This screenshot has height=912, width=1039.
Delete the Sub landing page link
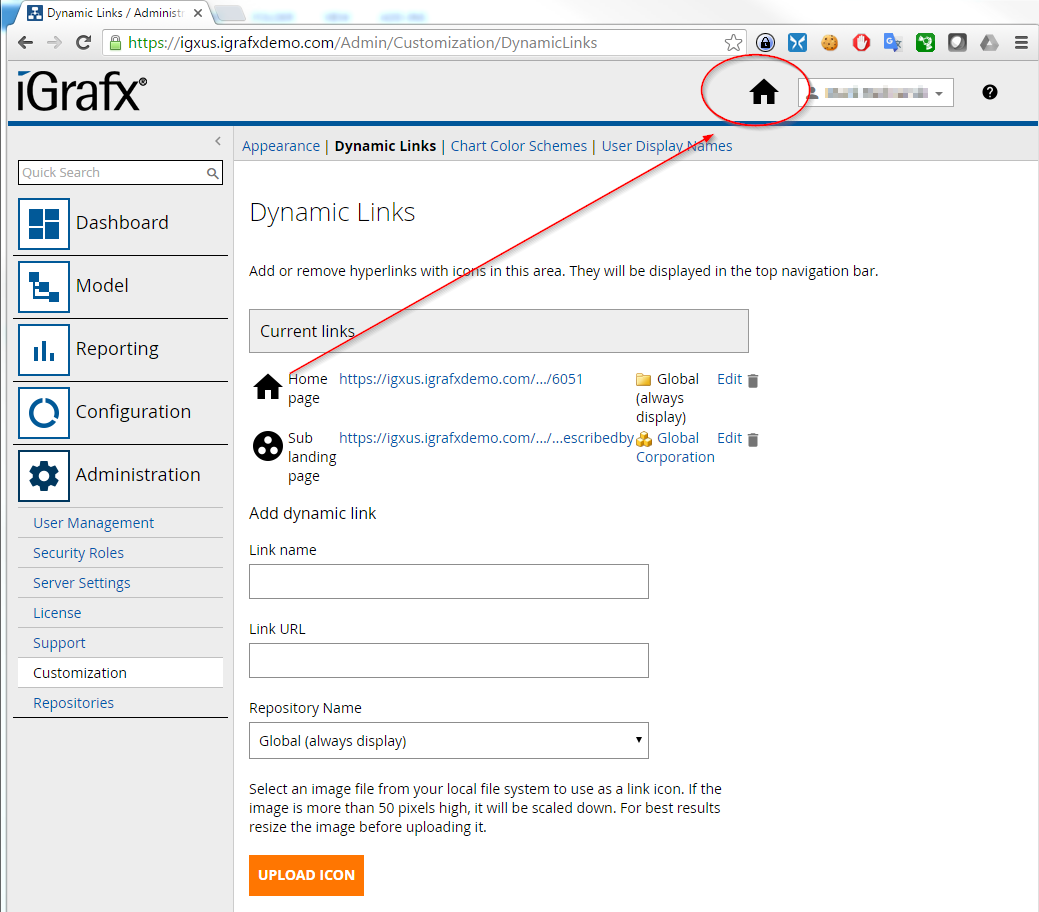[753, 439]
